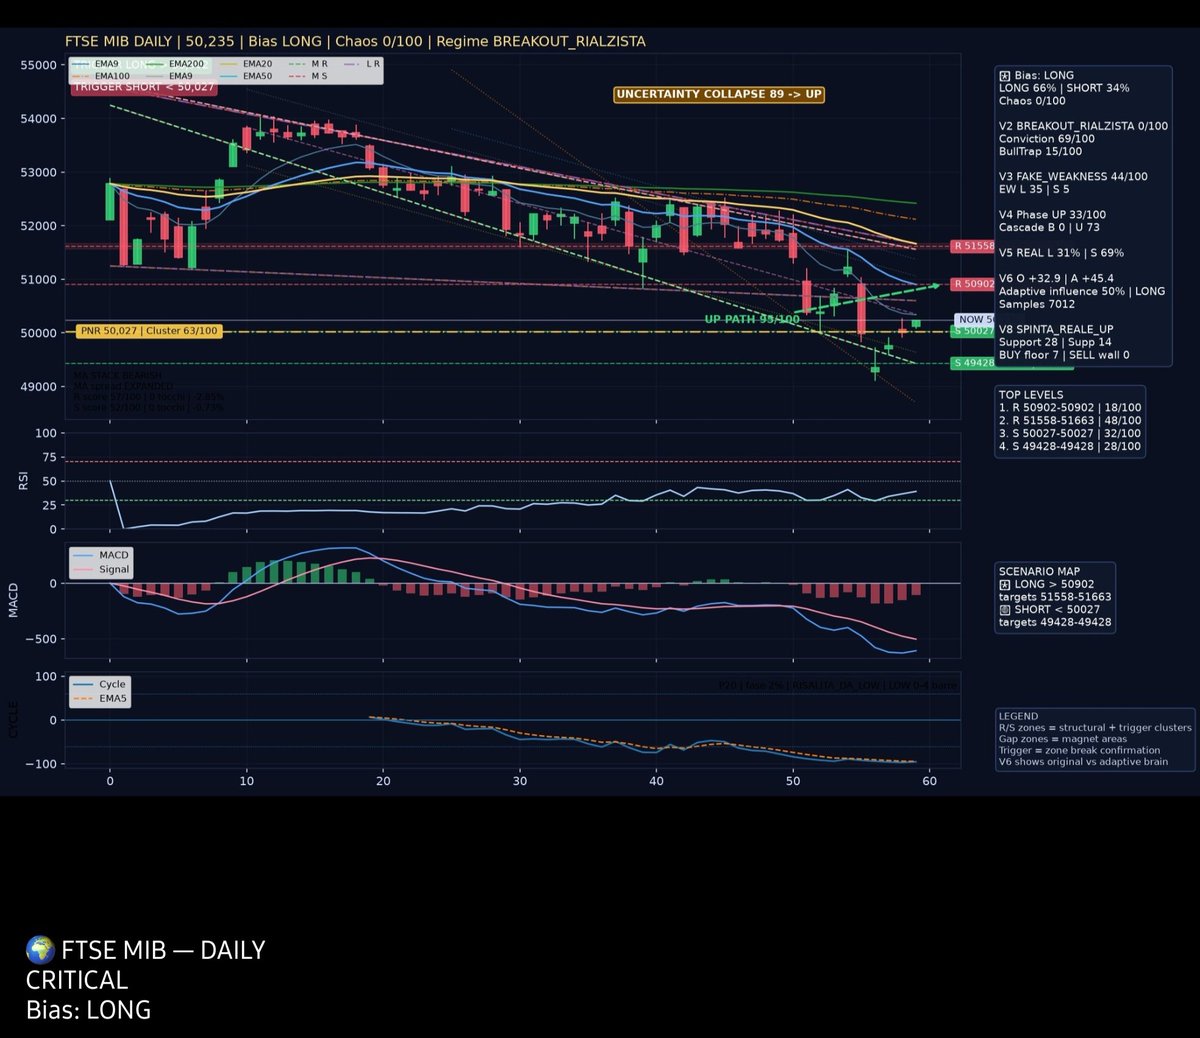Click the EMA200 legend entry

tap(175, 64)
